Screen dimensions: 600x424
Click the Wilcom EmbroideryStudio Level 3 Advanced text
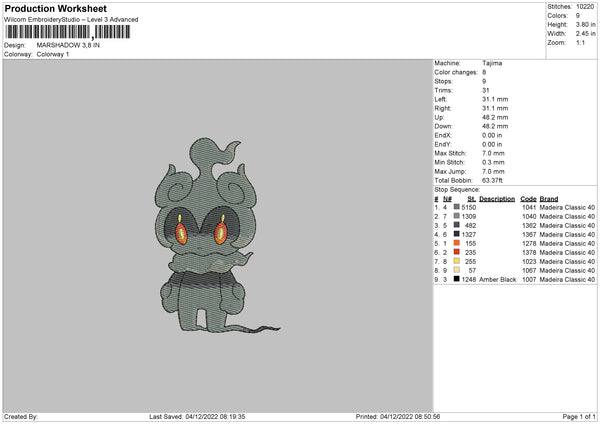71,20
